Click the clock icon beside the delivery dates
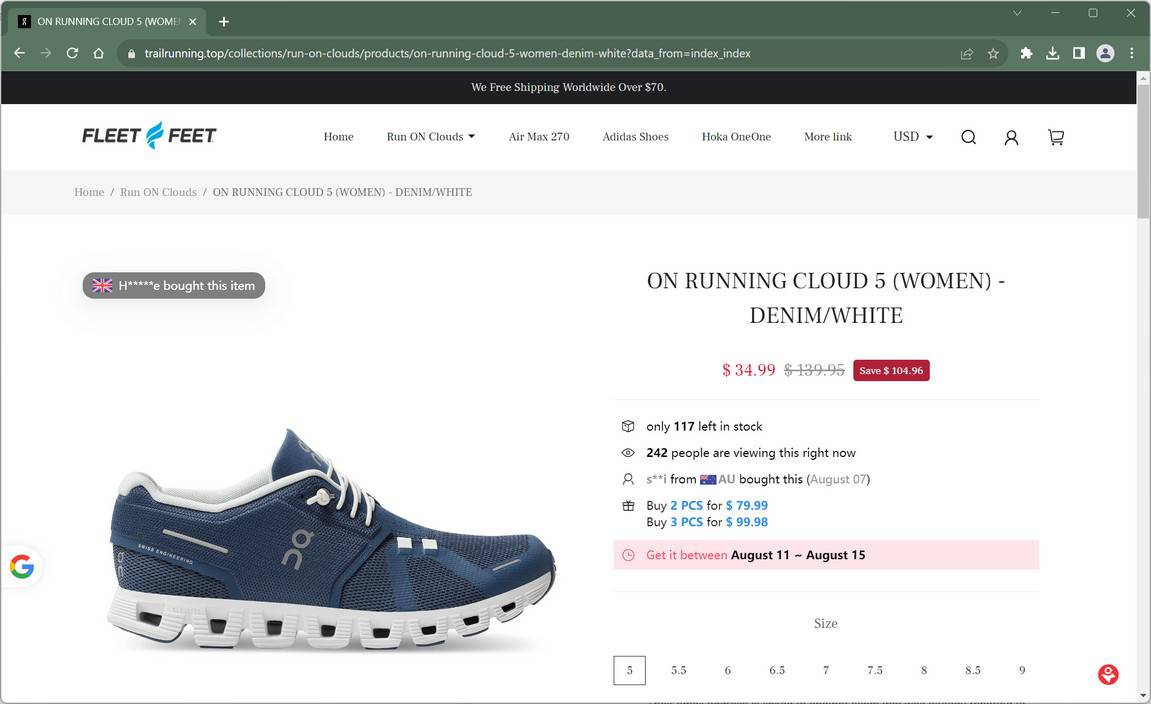This screenshot has width=1151, height=704. [x=628, y=555]
